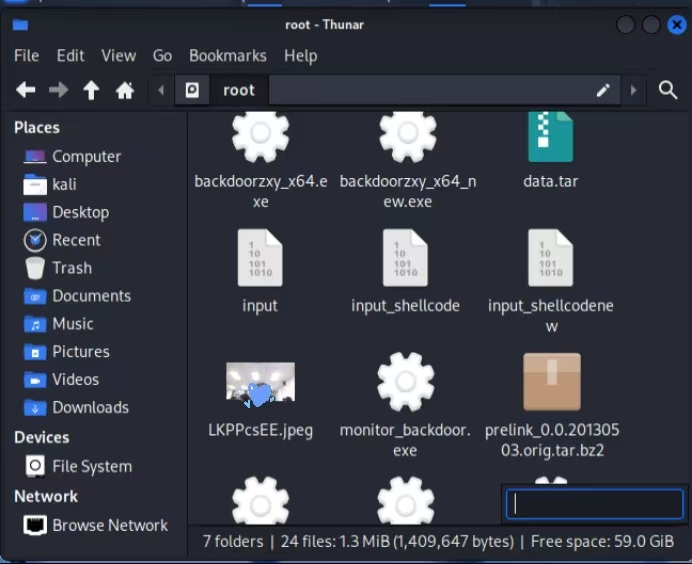Click the Network section header
The image size is (692, 564).
[46, 496]
